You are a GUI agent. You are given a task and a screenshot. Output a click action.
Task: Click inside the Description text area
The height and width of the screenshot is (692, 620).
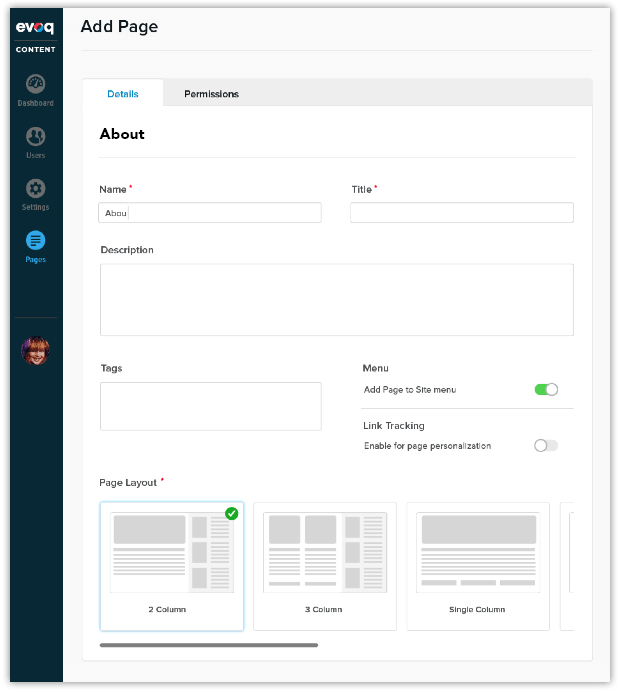336,299
